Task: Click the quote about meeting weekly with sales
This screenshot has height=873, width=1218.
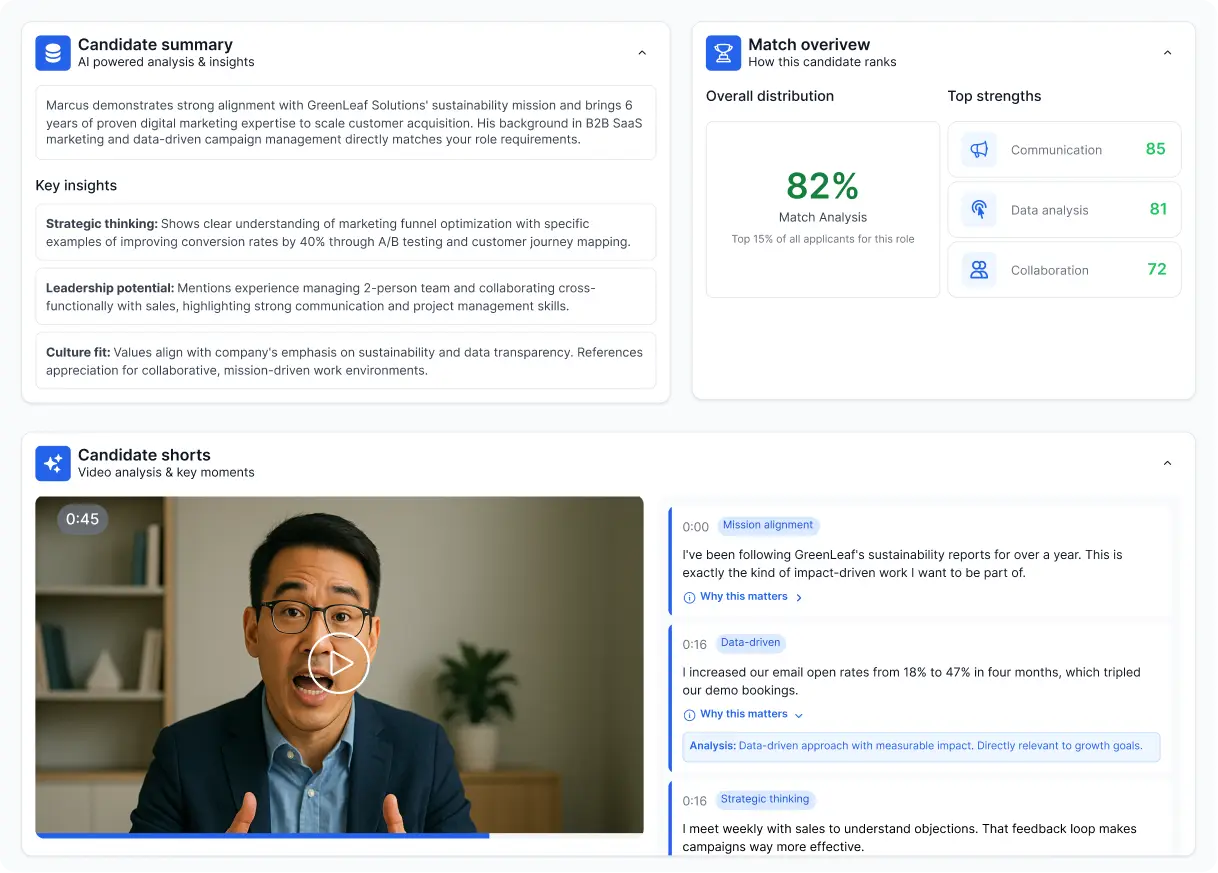Action: [909, 837]
